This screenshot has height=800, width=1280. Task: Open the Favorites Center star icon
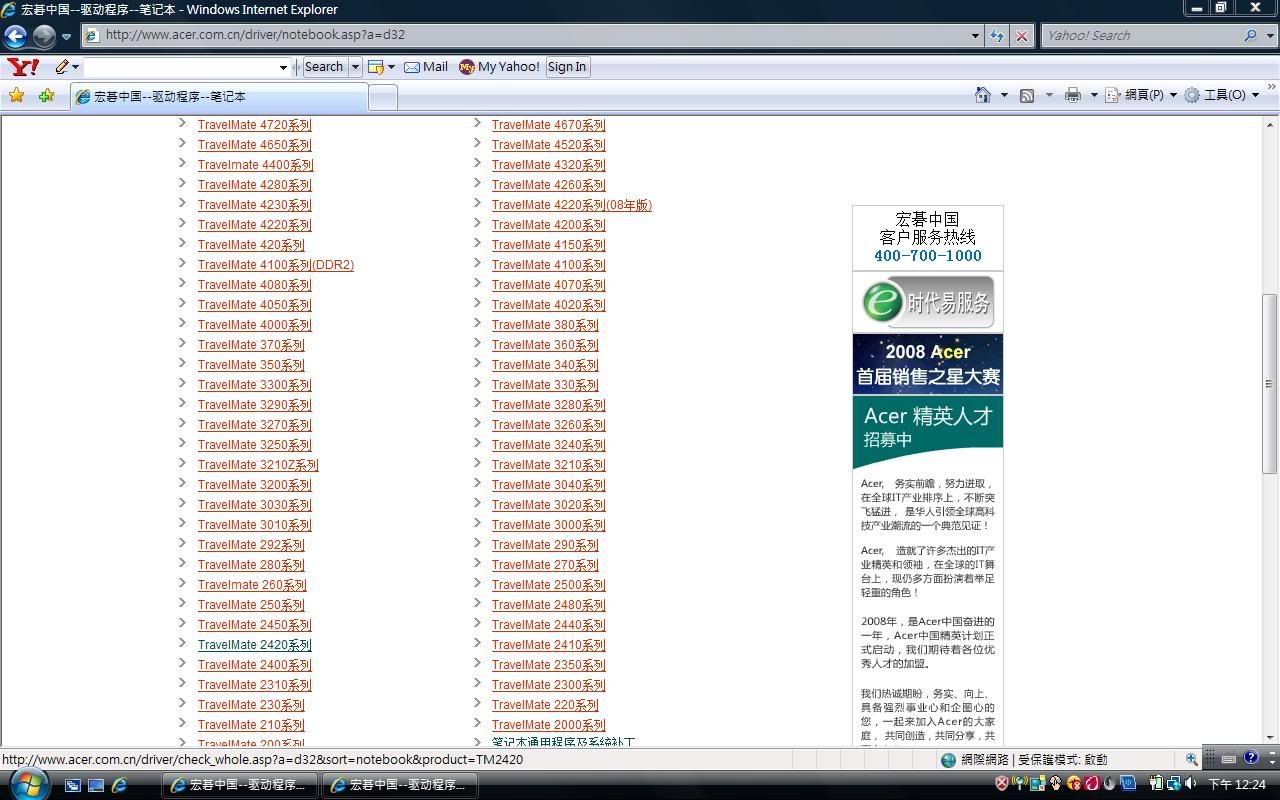[x=16, y=96]
